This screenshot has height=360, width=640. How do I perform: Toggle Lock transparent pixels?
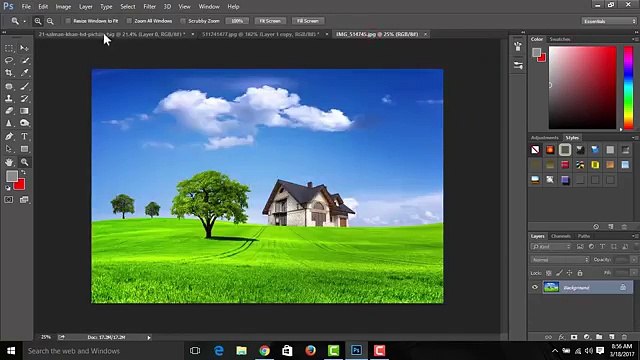coord(549,273)
